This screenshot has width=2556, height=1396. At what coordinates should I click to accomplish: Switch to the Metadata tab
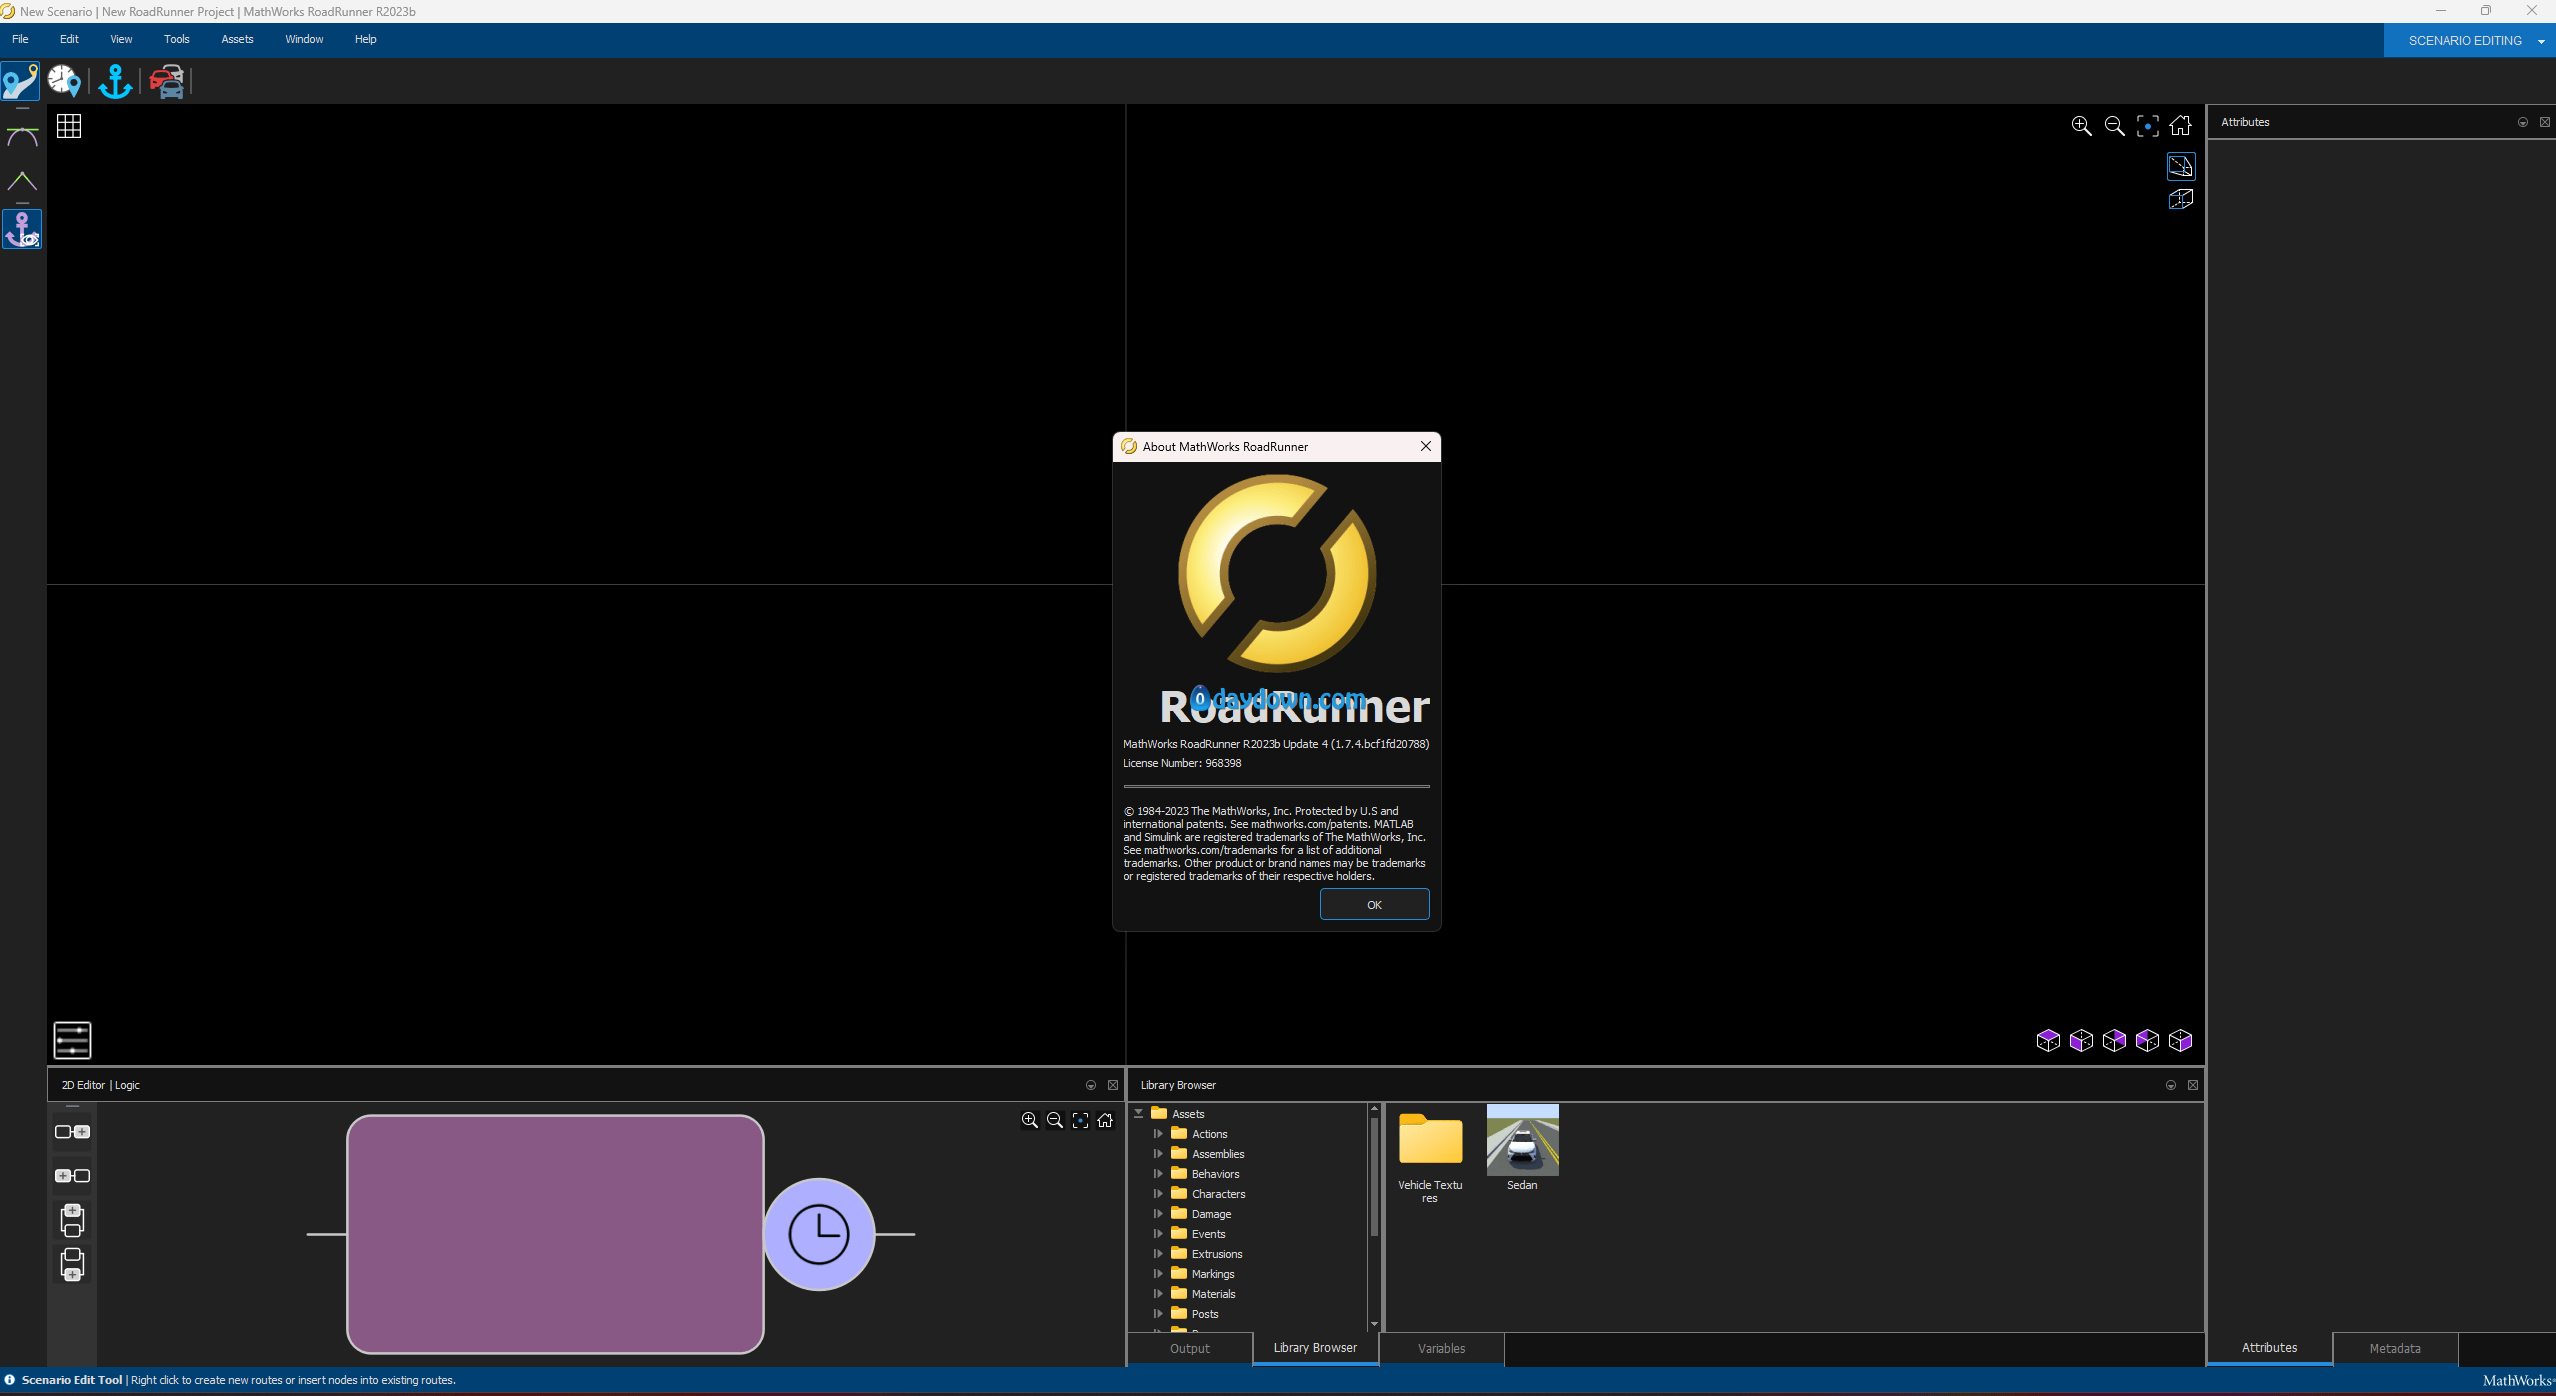[2395, 1348]
